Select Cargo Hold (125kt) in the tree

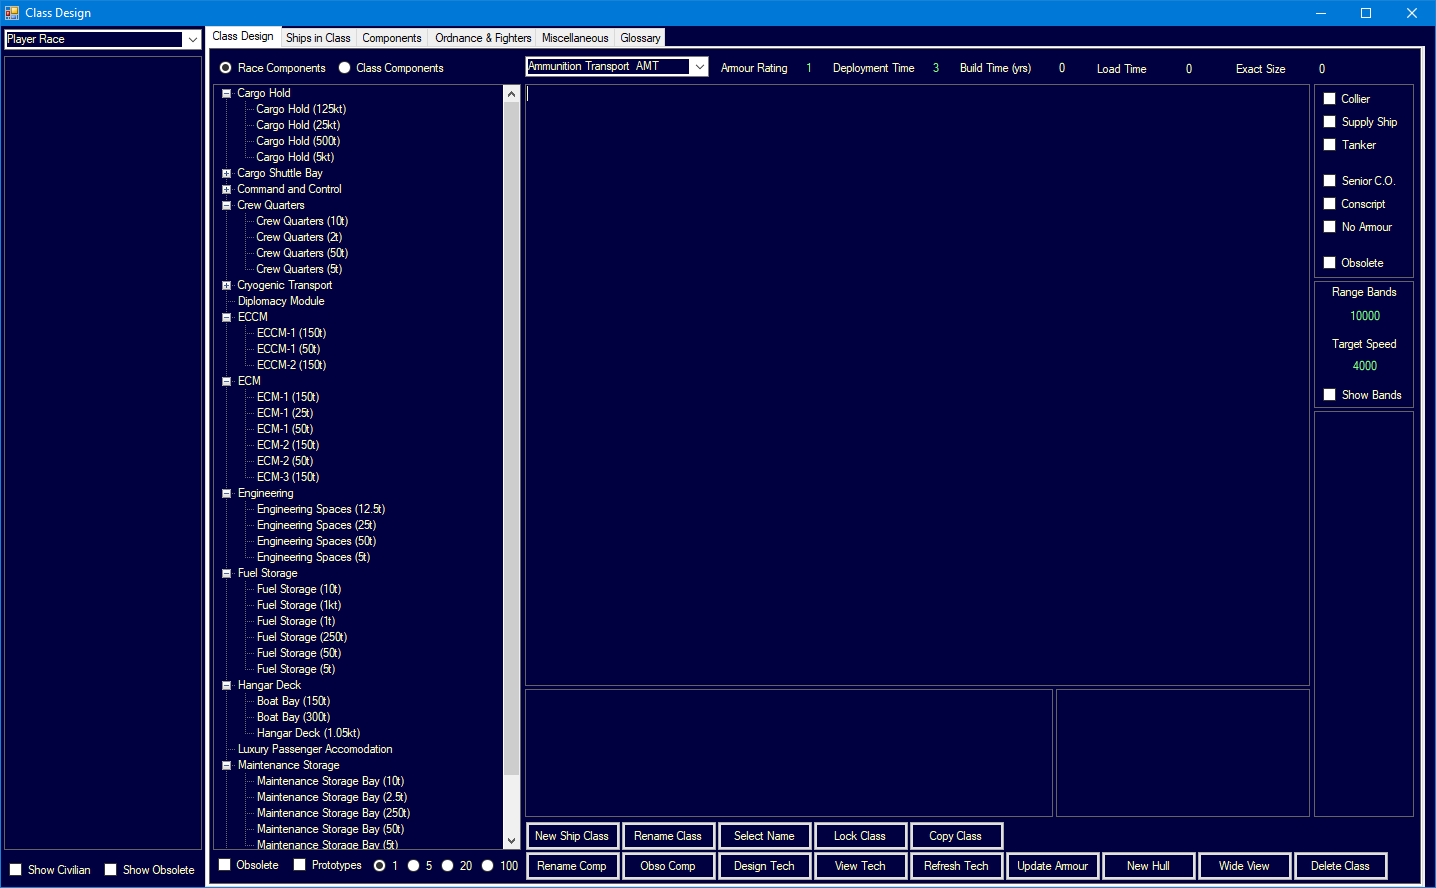[301, 109]
